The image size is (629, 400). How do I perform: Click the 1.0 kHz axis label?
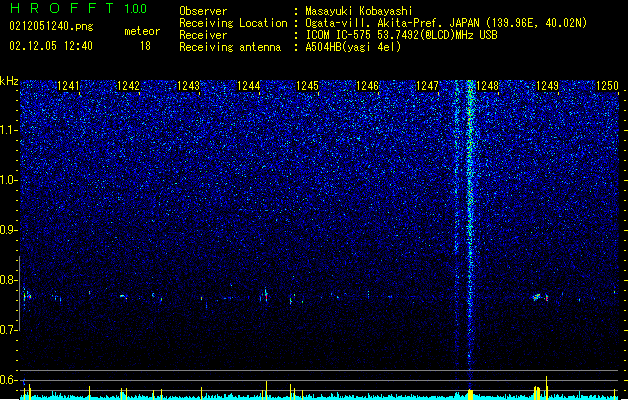coord(9,180)
